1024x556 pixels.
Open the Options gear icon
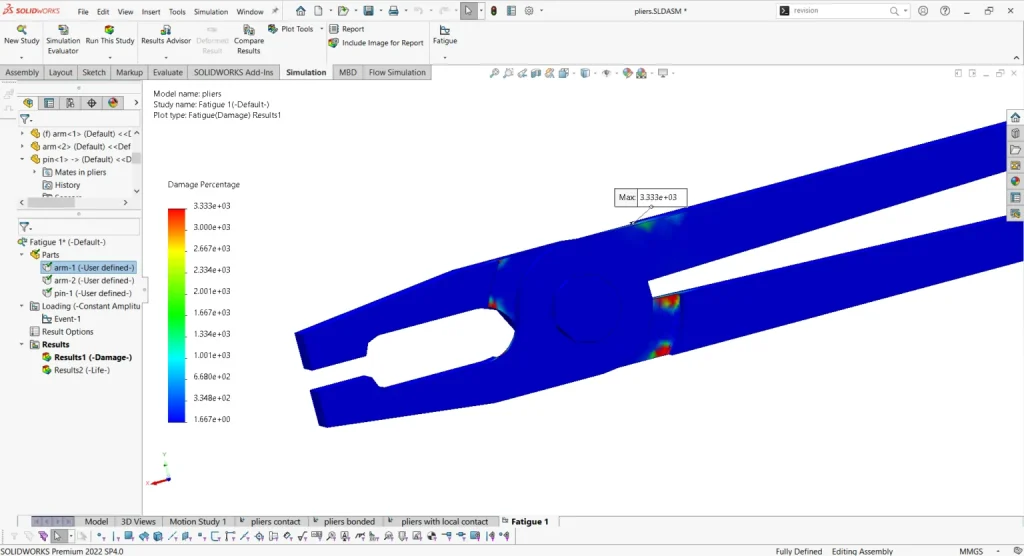pos(529,10)
